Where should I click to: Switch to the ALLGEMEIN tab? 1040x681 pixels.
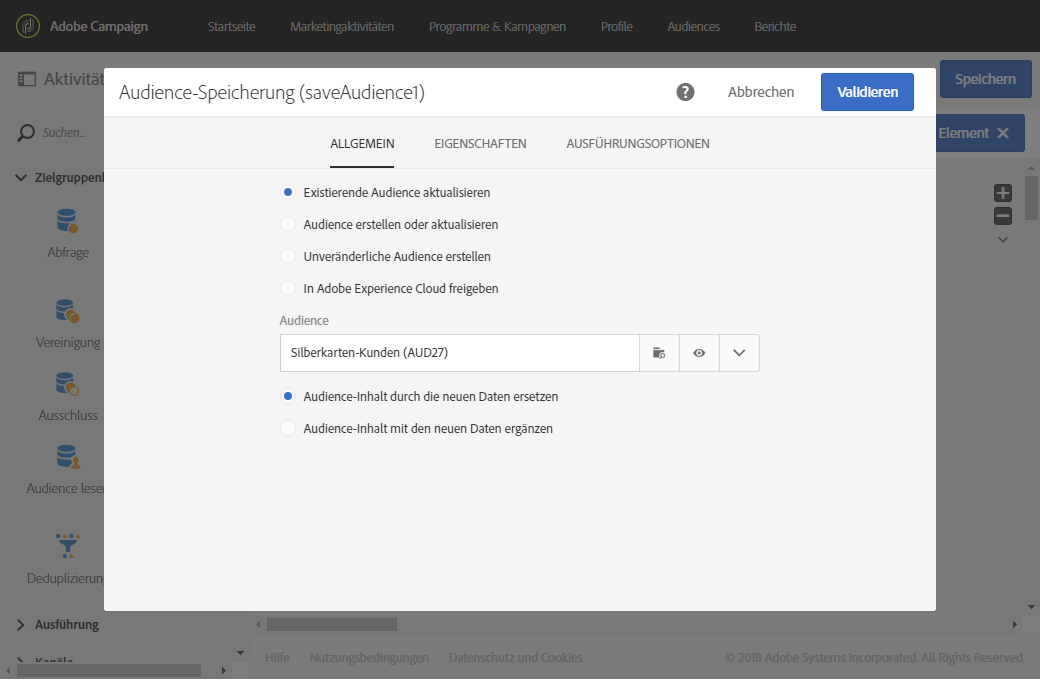click(x=362, y=144)
